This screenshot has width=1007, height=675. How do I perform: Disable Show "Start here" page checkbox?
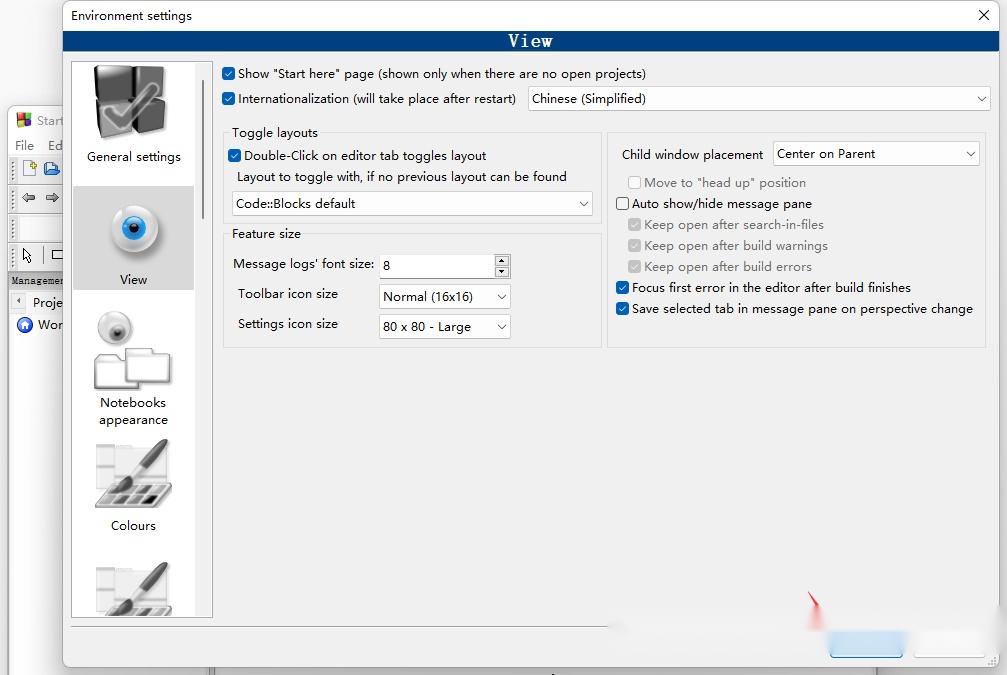[229, 74]
